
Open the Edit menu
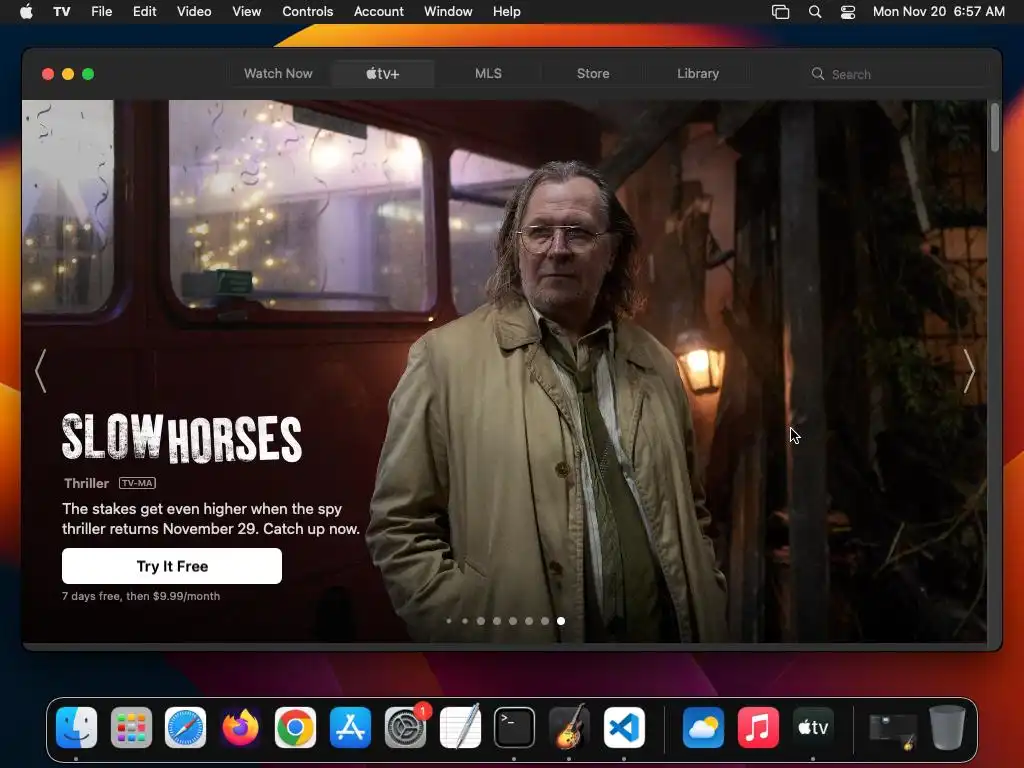point(144,11)
